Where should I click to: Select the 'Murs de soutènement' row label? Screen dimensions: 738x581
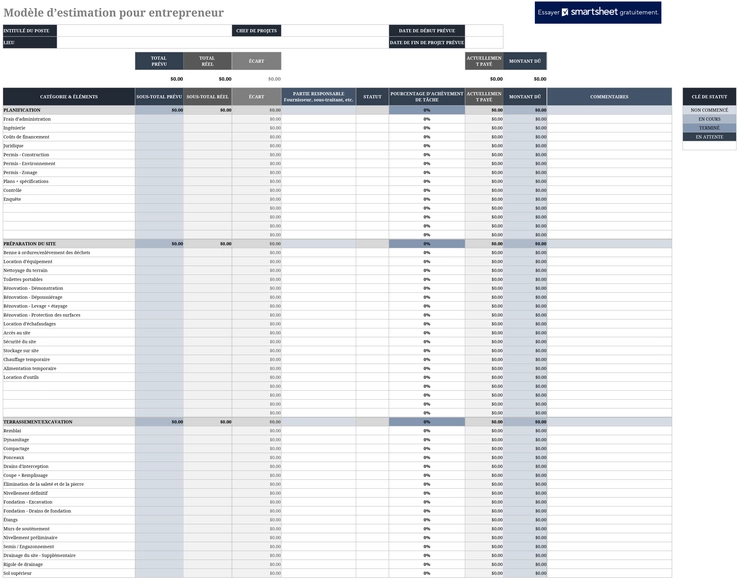coord(26,529)
